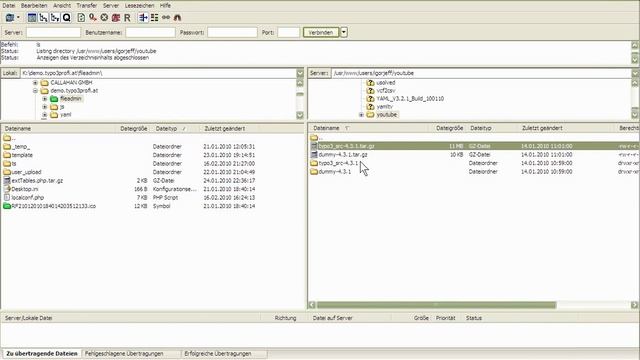Open the directory listing filters dialog
This screenshot has height=360, width=640.
pos(143,18)
